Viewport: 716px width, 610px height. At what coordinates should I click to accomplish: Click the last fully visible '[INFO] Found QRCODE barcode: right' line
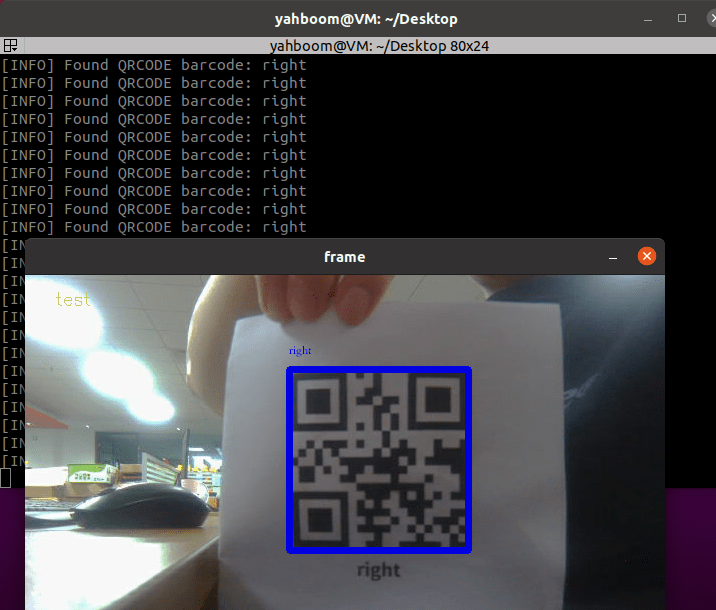(154, 227)
